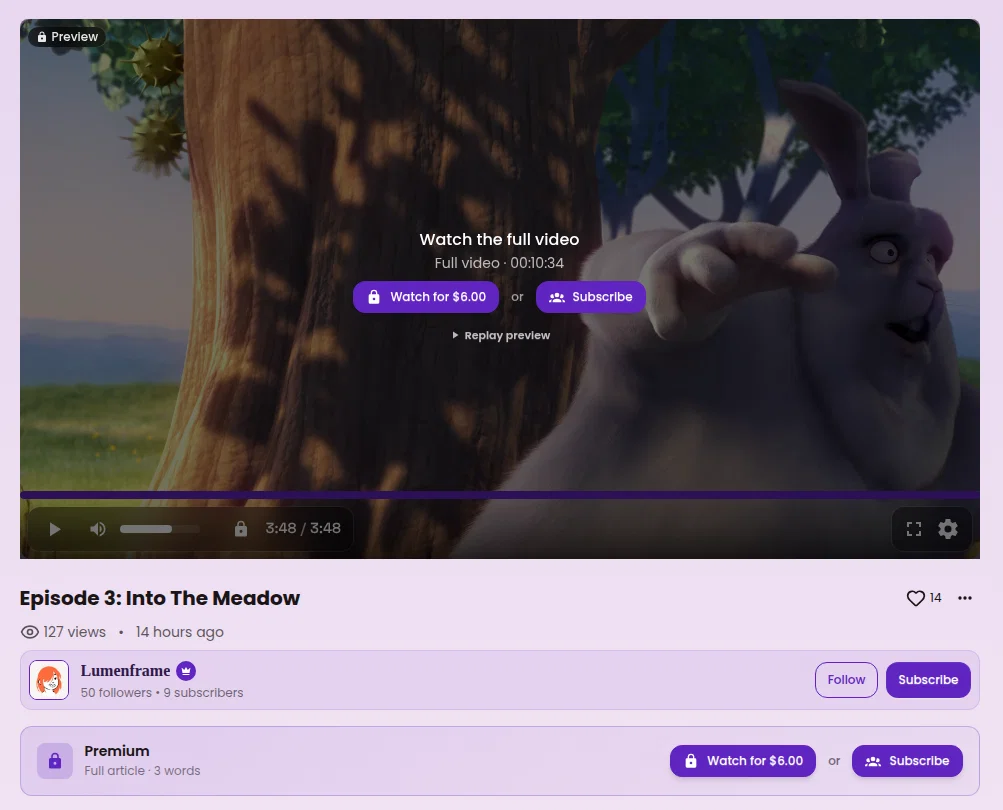Open the Lumenframe channel name link

125,671
